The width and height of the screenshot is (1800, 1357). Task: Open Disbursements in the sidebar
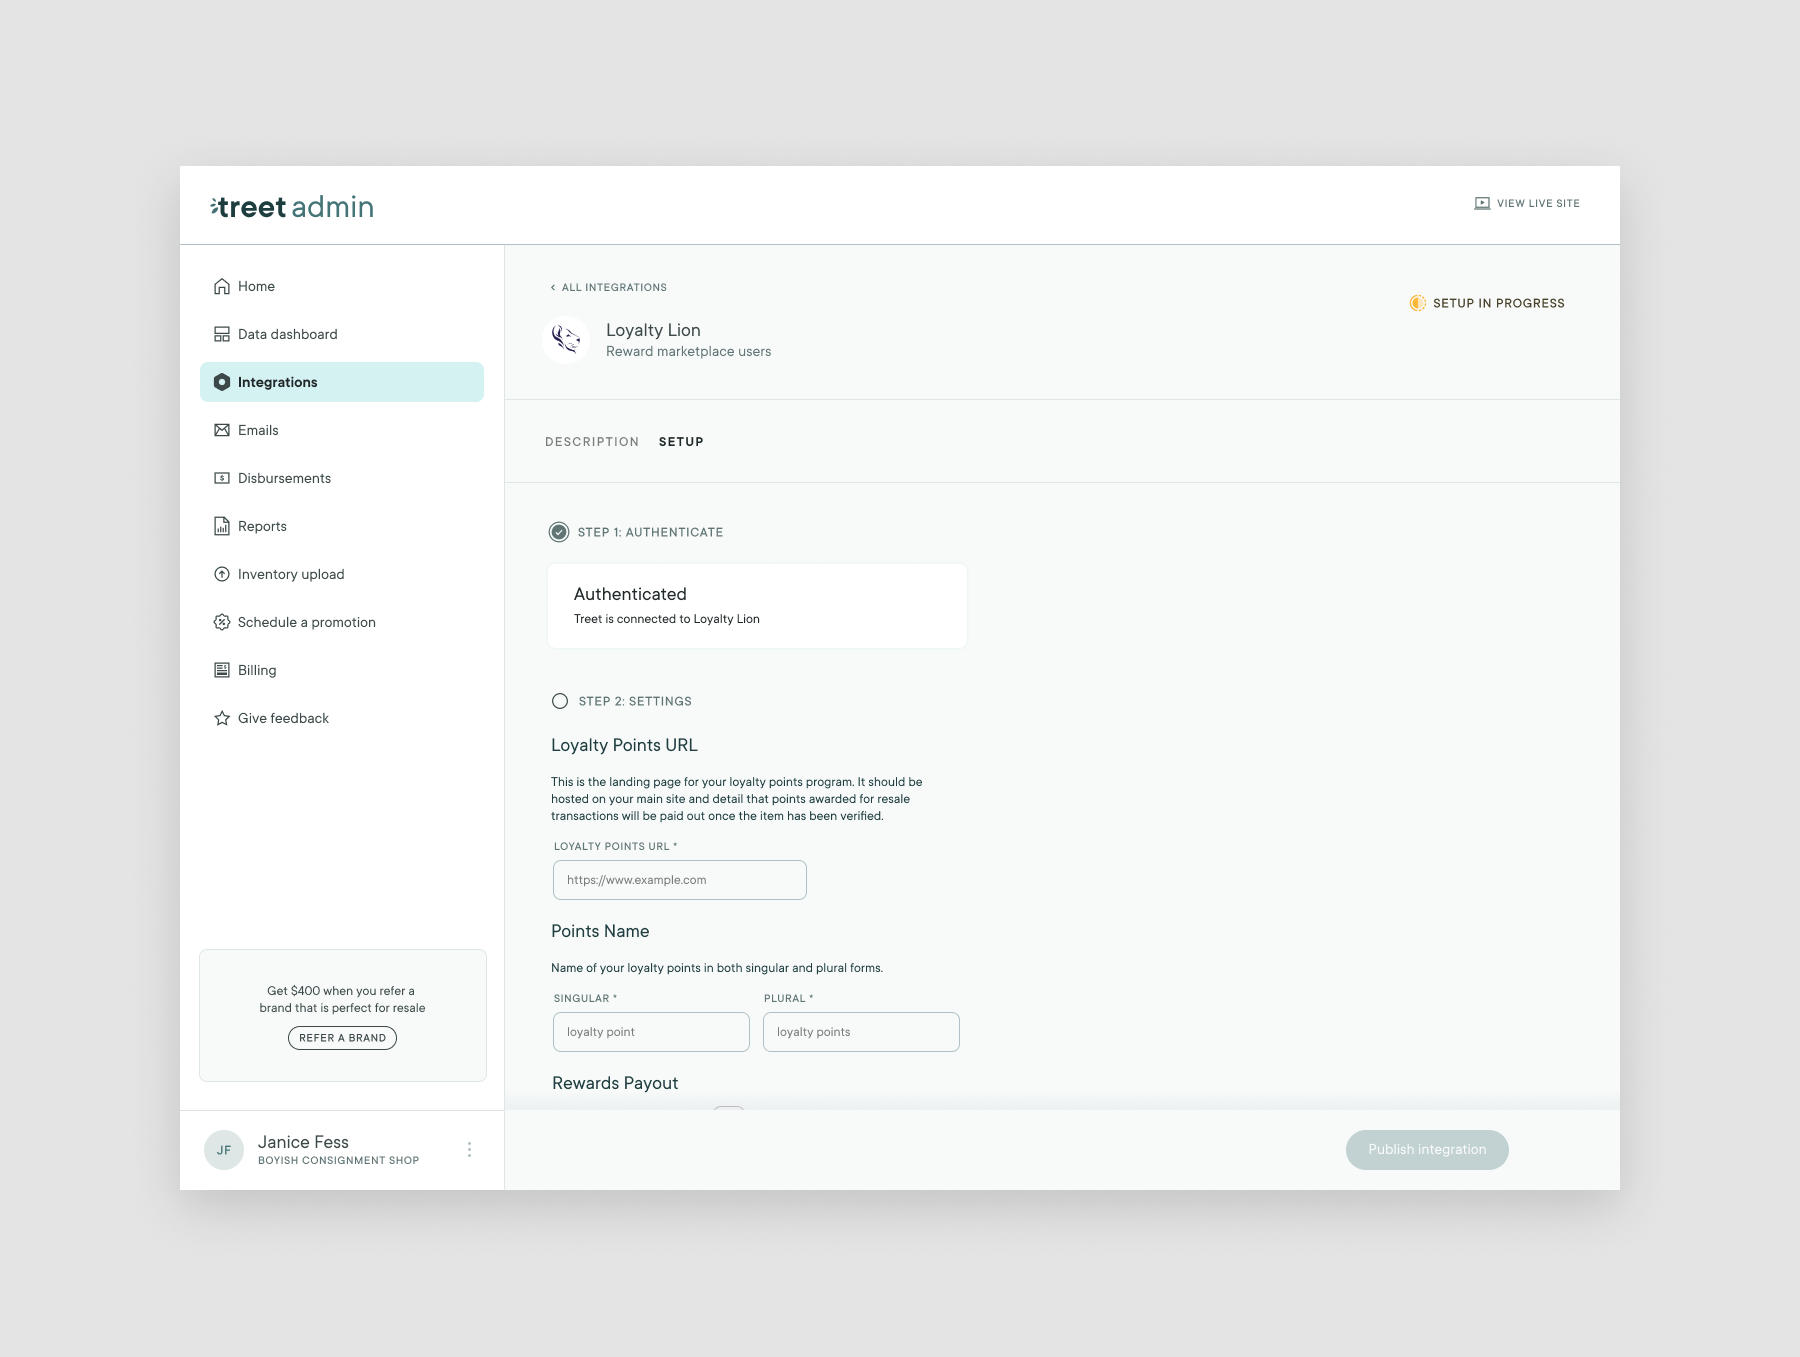click(342, 478)
